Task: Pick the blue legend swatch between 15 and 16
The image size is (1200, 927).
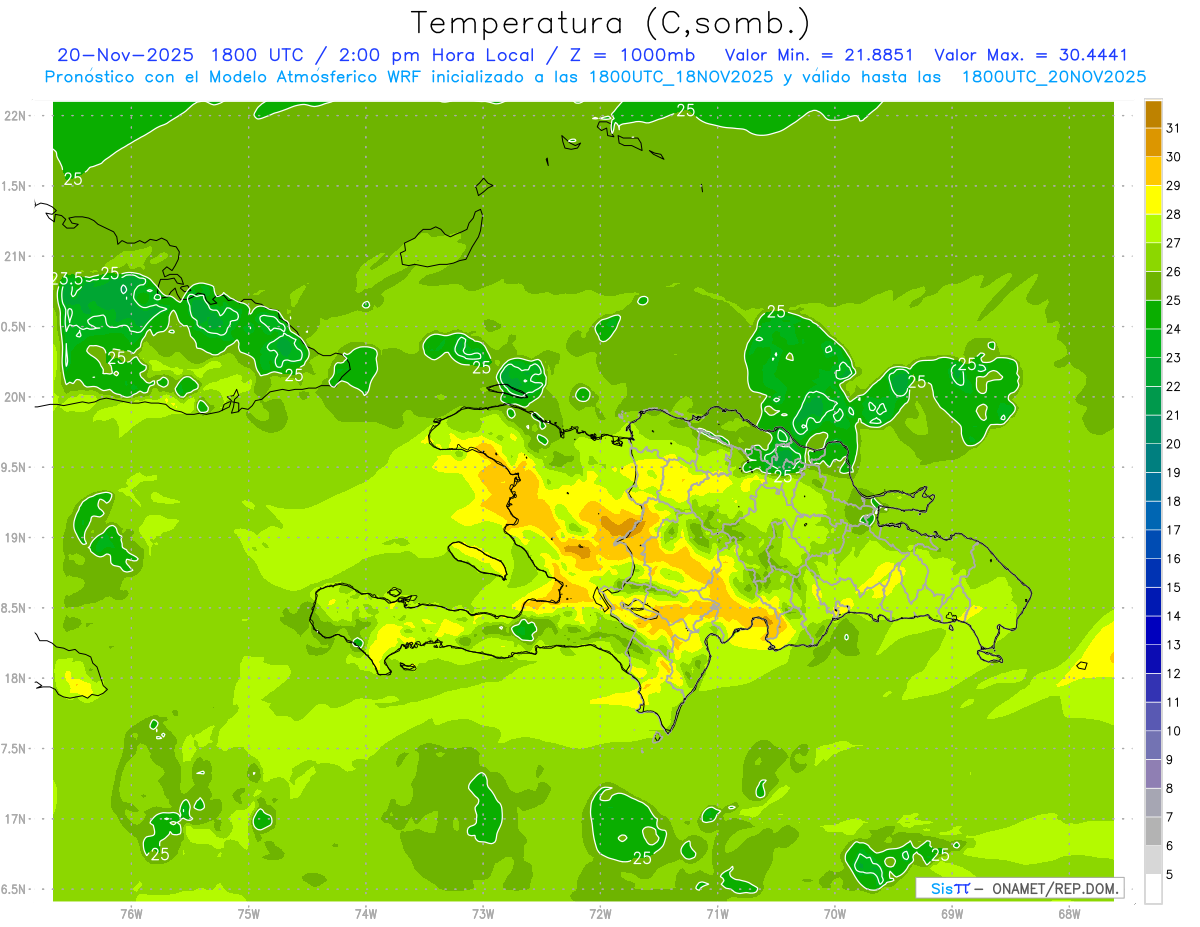Action: click(x=1153, y=573)
